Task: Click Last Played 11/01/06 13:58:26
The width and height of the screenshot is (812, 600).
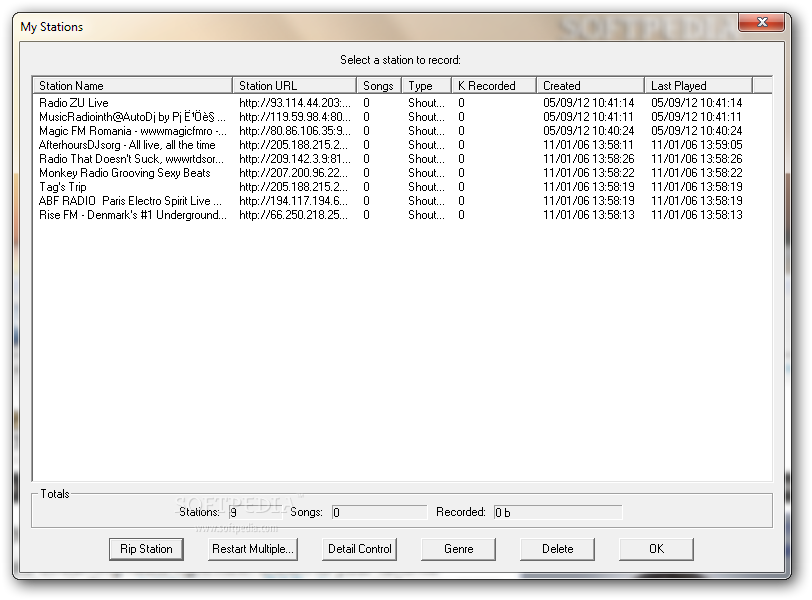Action: (x=697, y=159)
